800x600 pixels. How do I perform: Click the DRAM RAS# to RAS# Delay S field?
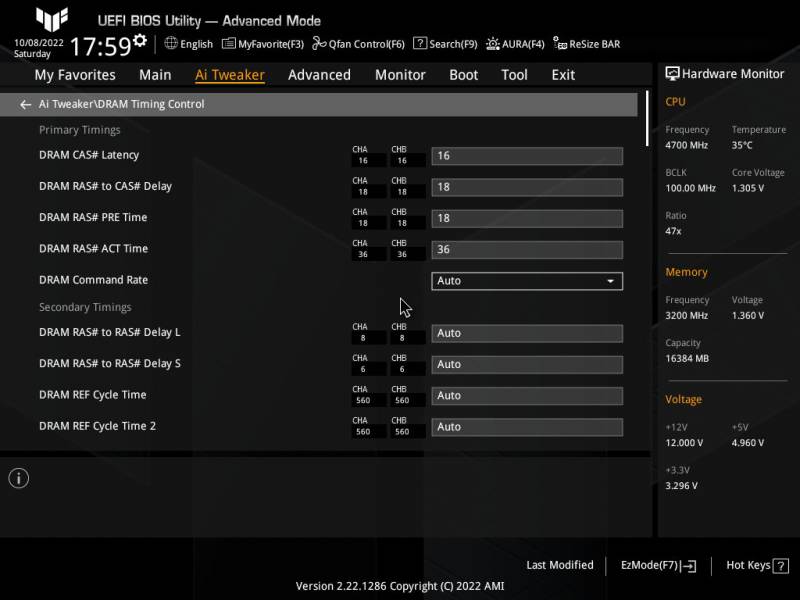coord(527,364)
